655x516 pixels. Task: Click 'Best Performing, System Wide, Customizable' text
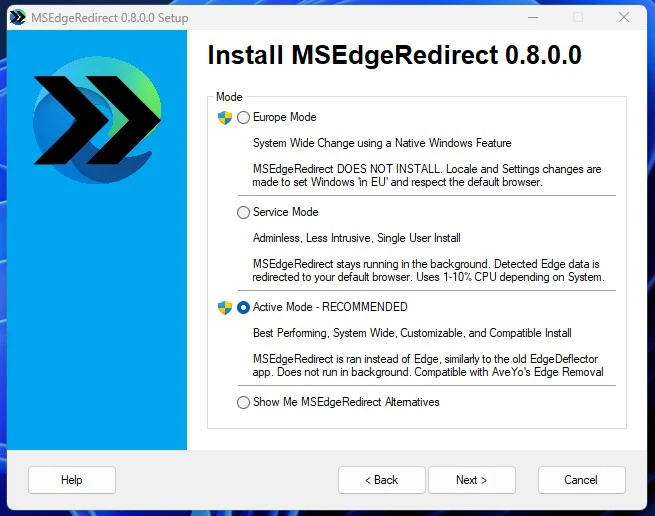pyautogui.click(x=412, y=333)
